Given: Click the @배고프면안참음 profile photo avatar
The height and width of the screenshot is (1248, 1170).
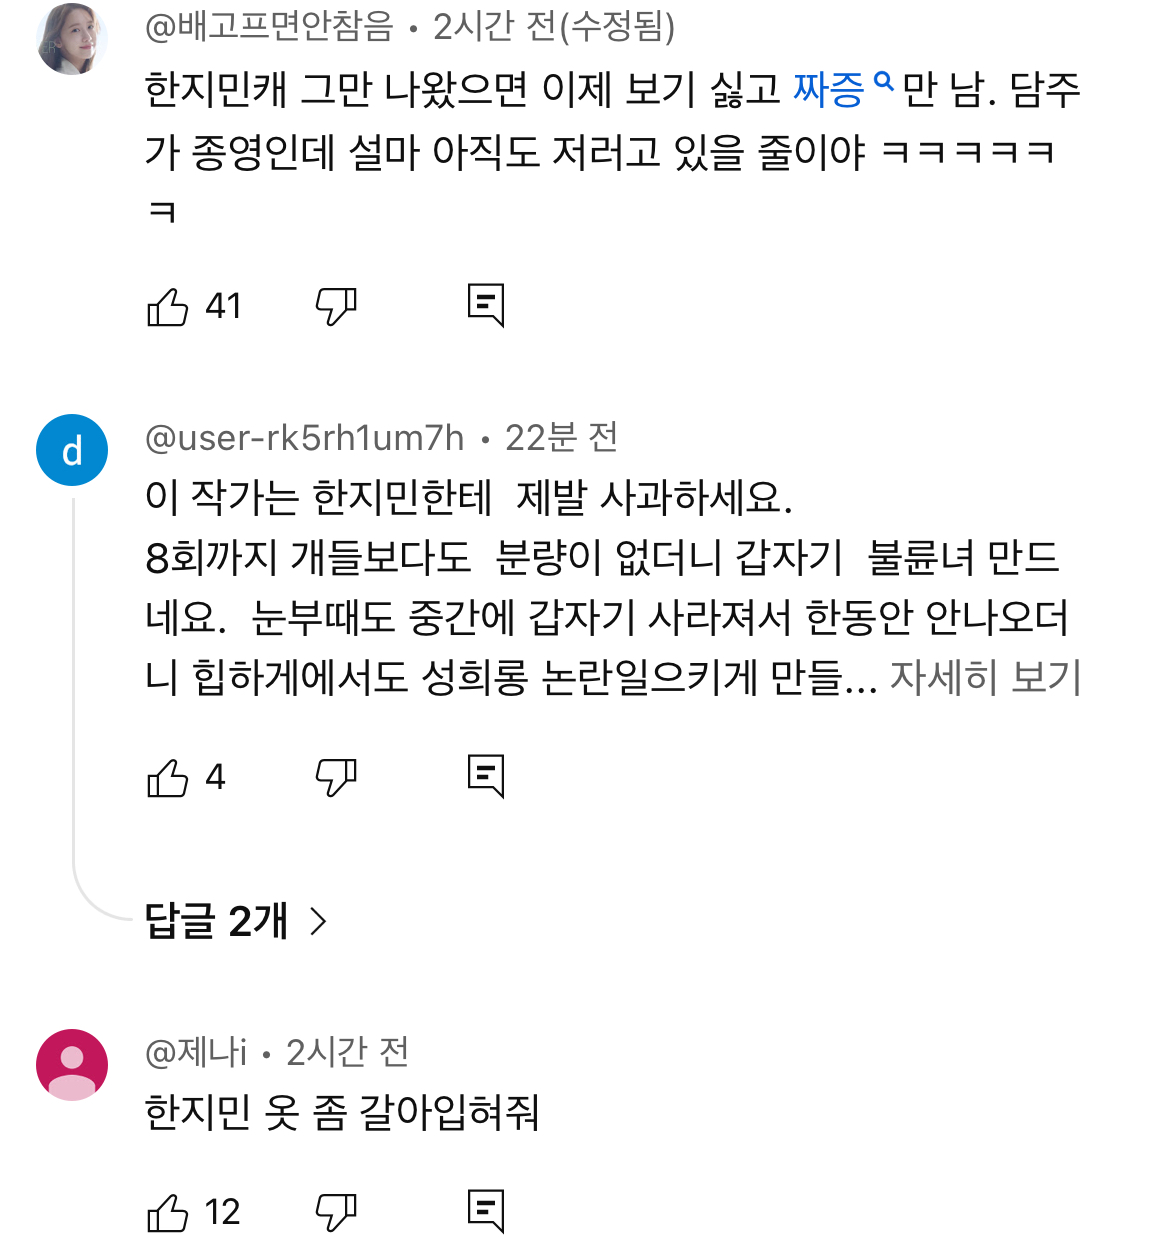Looking at the screenshot, I should [72, 40].
